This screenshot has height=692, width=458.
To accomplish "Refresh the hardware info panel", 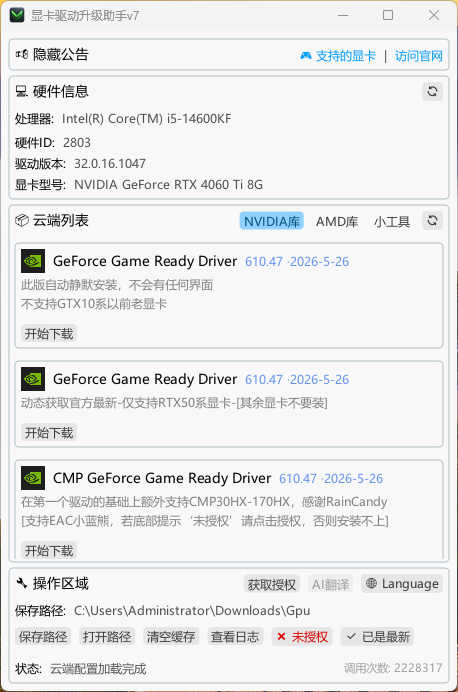I will coord(432,91).
